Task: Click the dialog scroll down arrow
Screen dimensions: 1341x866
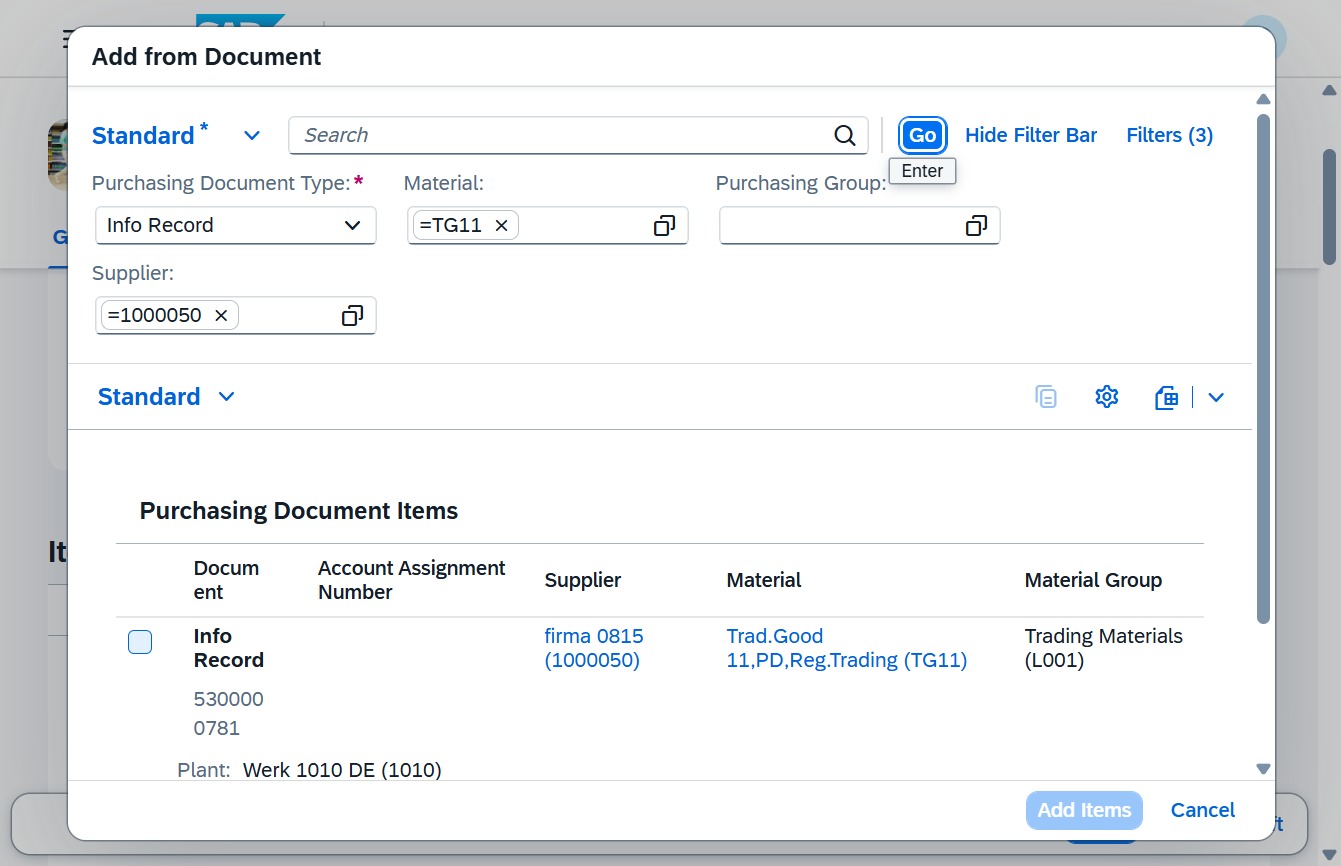Action: [x=1263, y=769]
